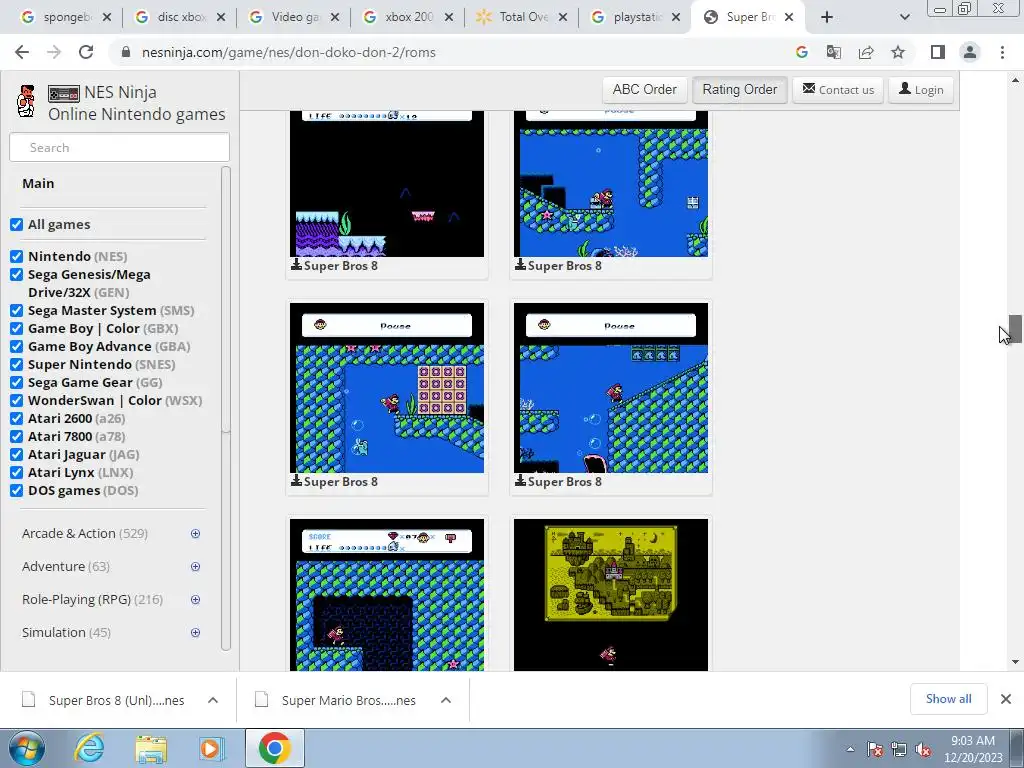Focus the Search input field
The image size is (1024, 768).
pyautogui.click(x=120, y=148)
